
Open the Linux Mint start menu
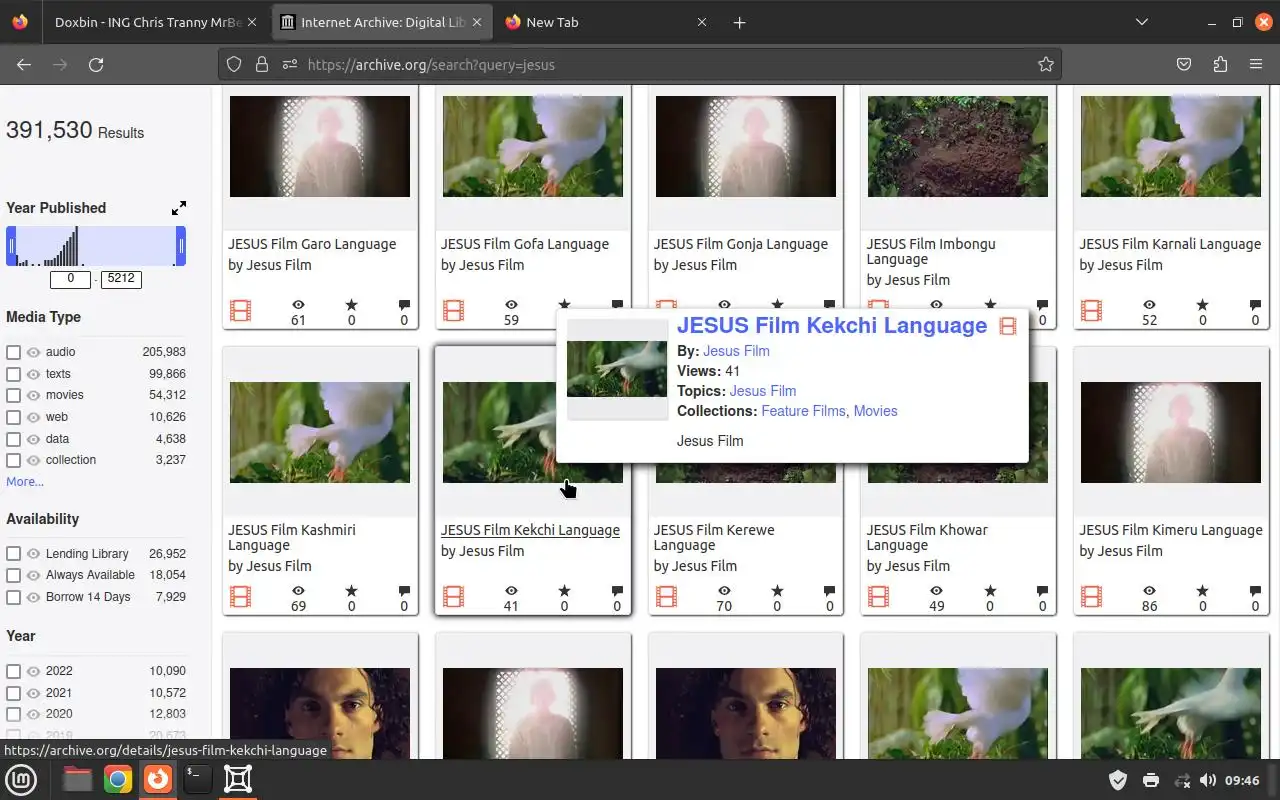point(22,779)
